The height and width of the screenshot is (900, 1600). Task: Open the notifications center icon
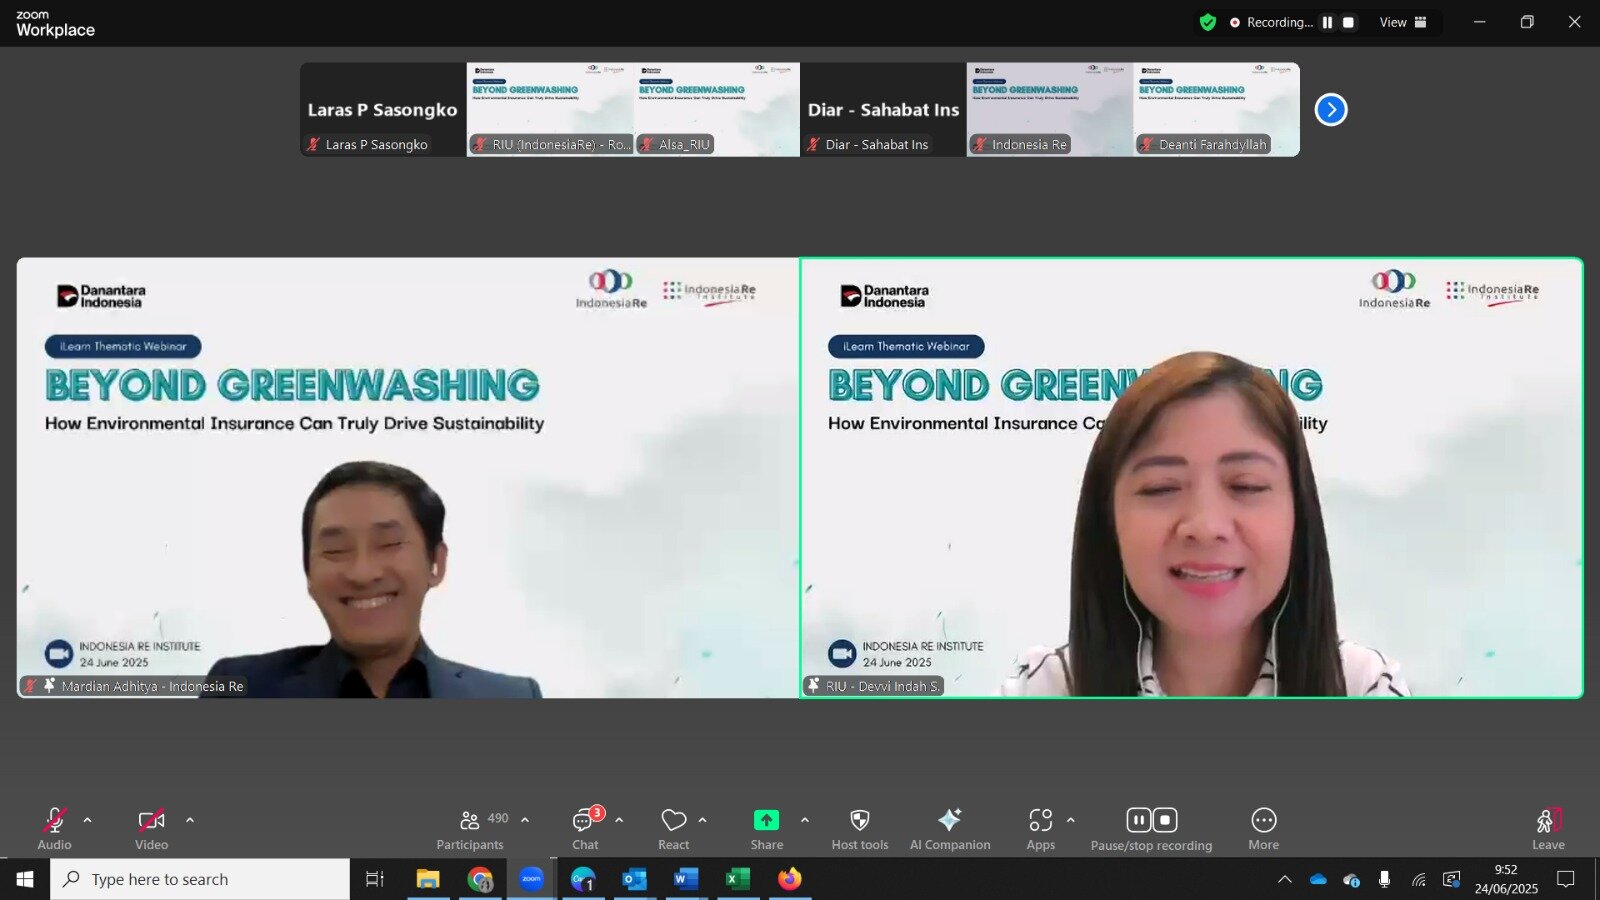point(1566,880)
